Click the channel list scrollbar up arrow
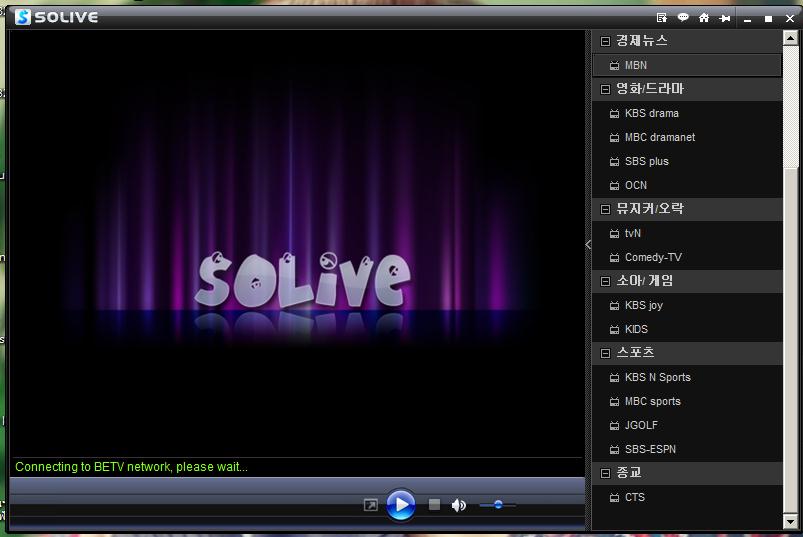This screenshot has width=803, height=537. pos(791,38)
